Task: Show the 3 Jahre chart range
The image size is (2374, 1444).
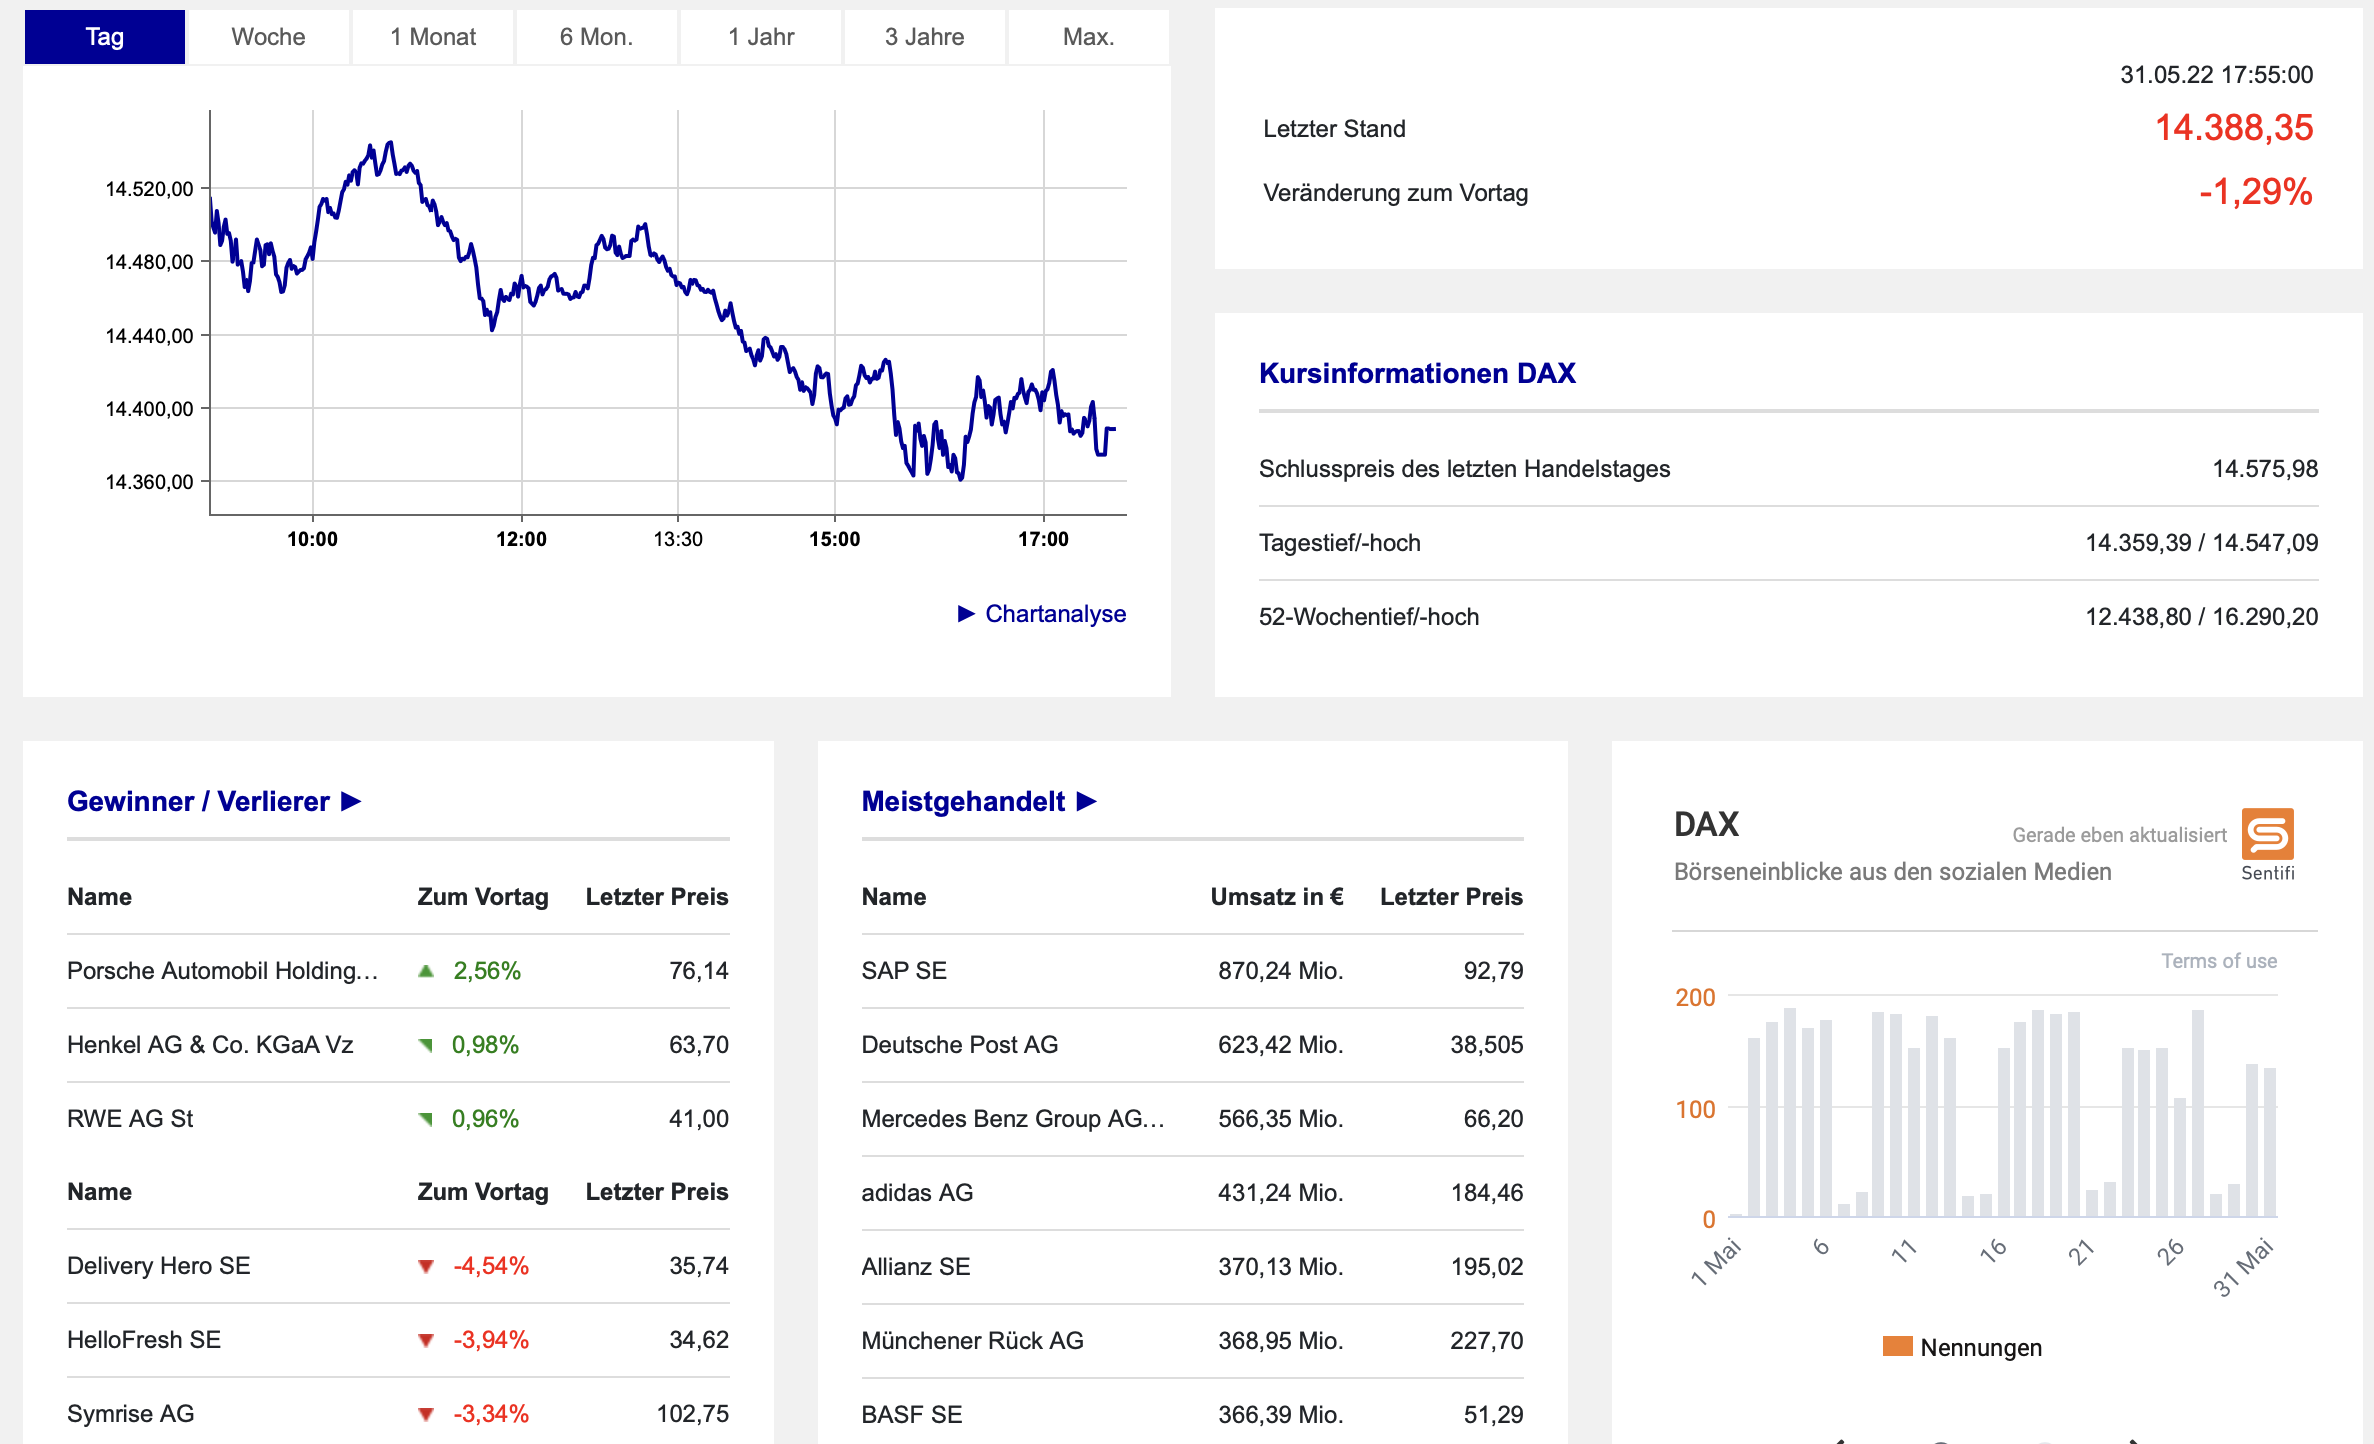Action: [924, 37]
